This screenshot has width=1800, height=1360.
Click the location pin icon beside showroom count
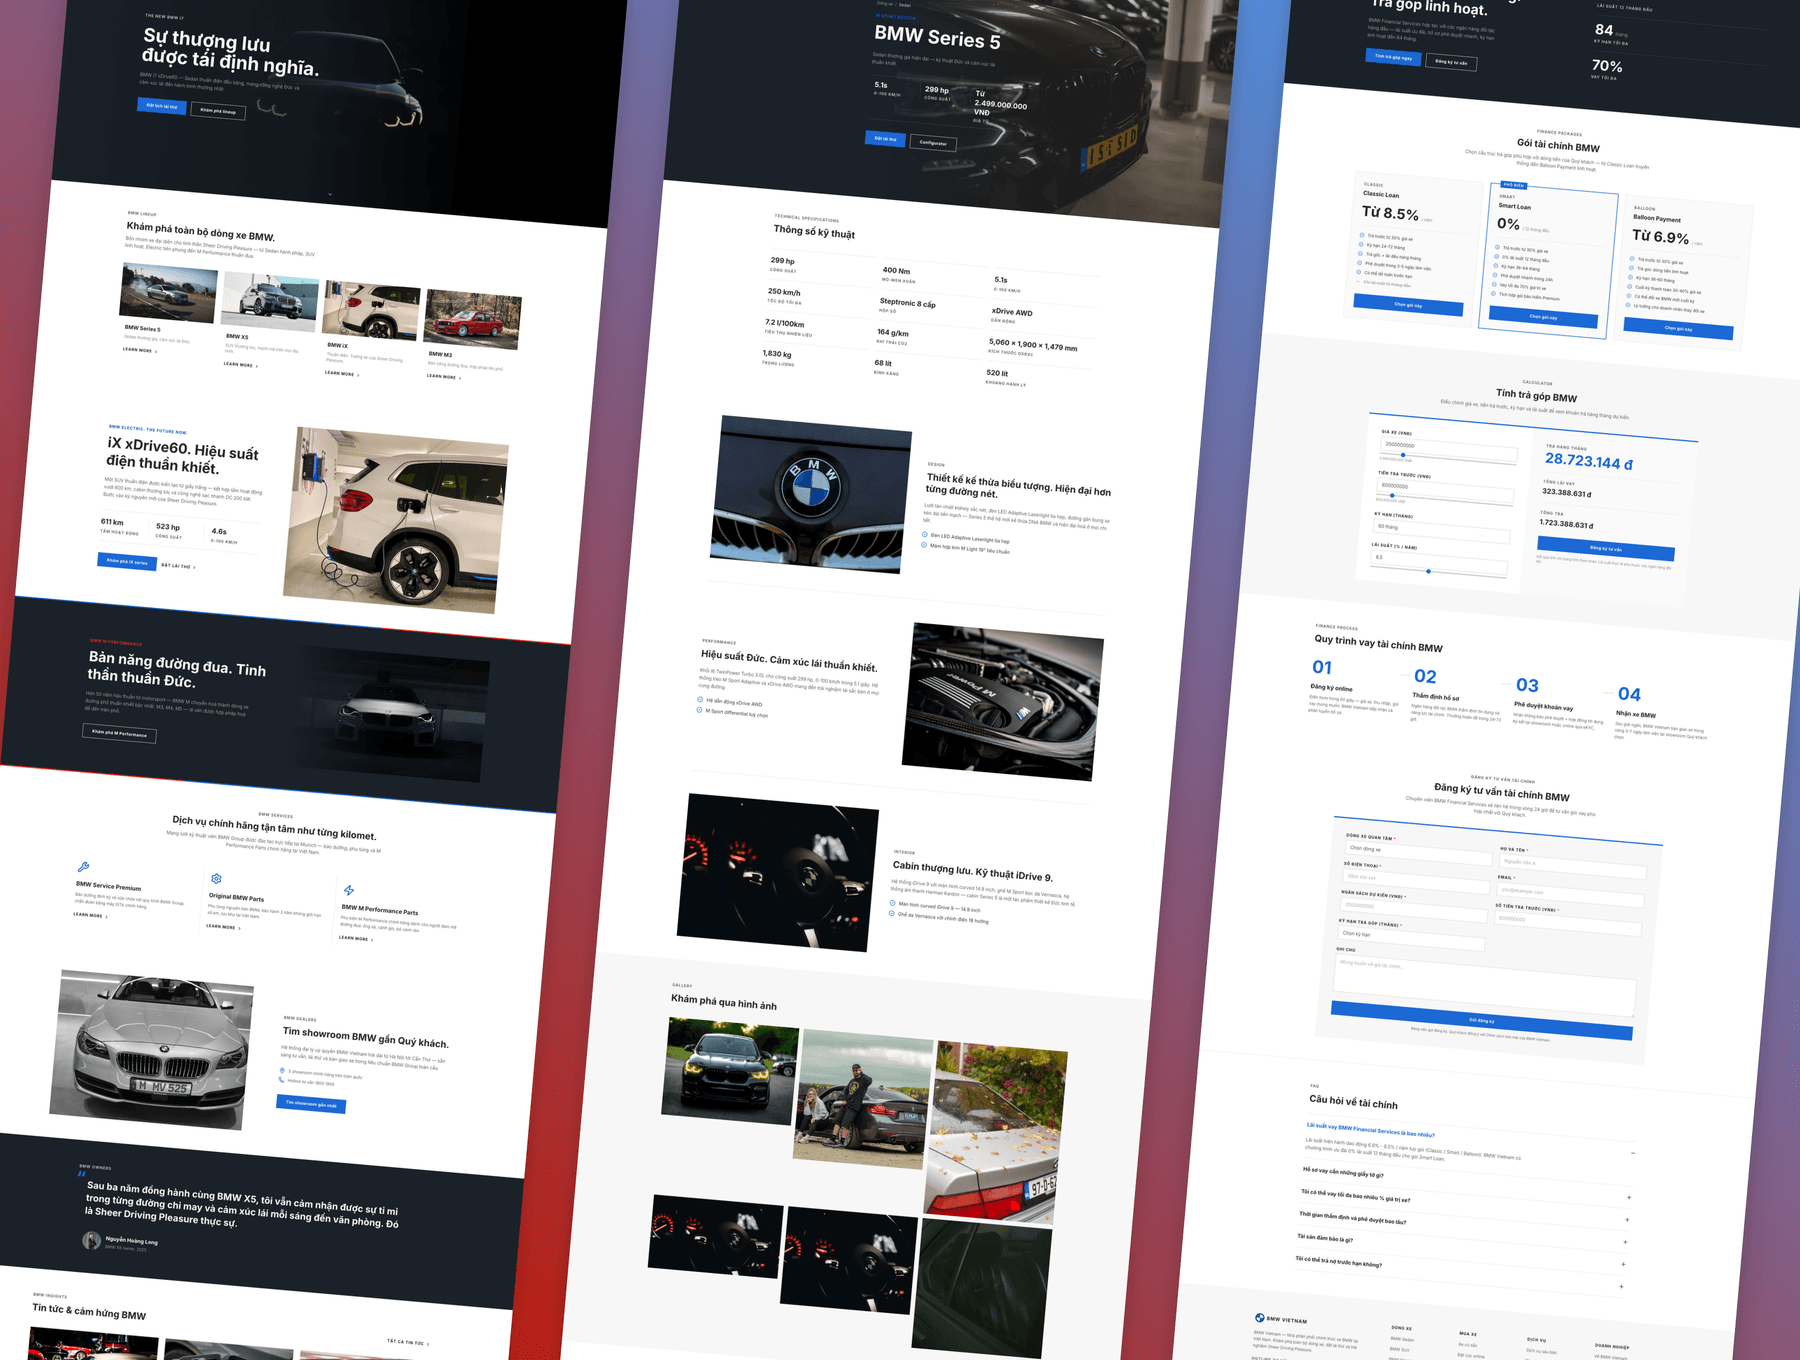pos(282,1070)
